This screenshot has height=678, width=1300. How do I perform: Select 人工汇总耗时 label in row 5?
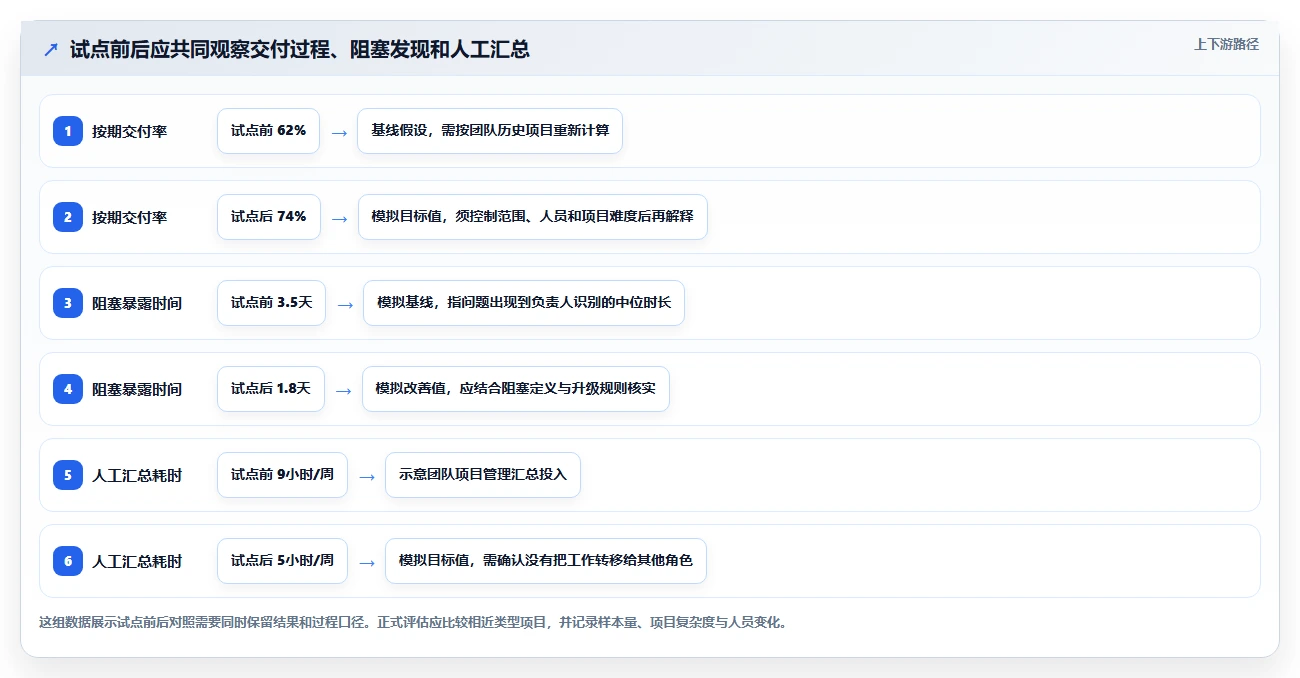point(137,475)
